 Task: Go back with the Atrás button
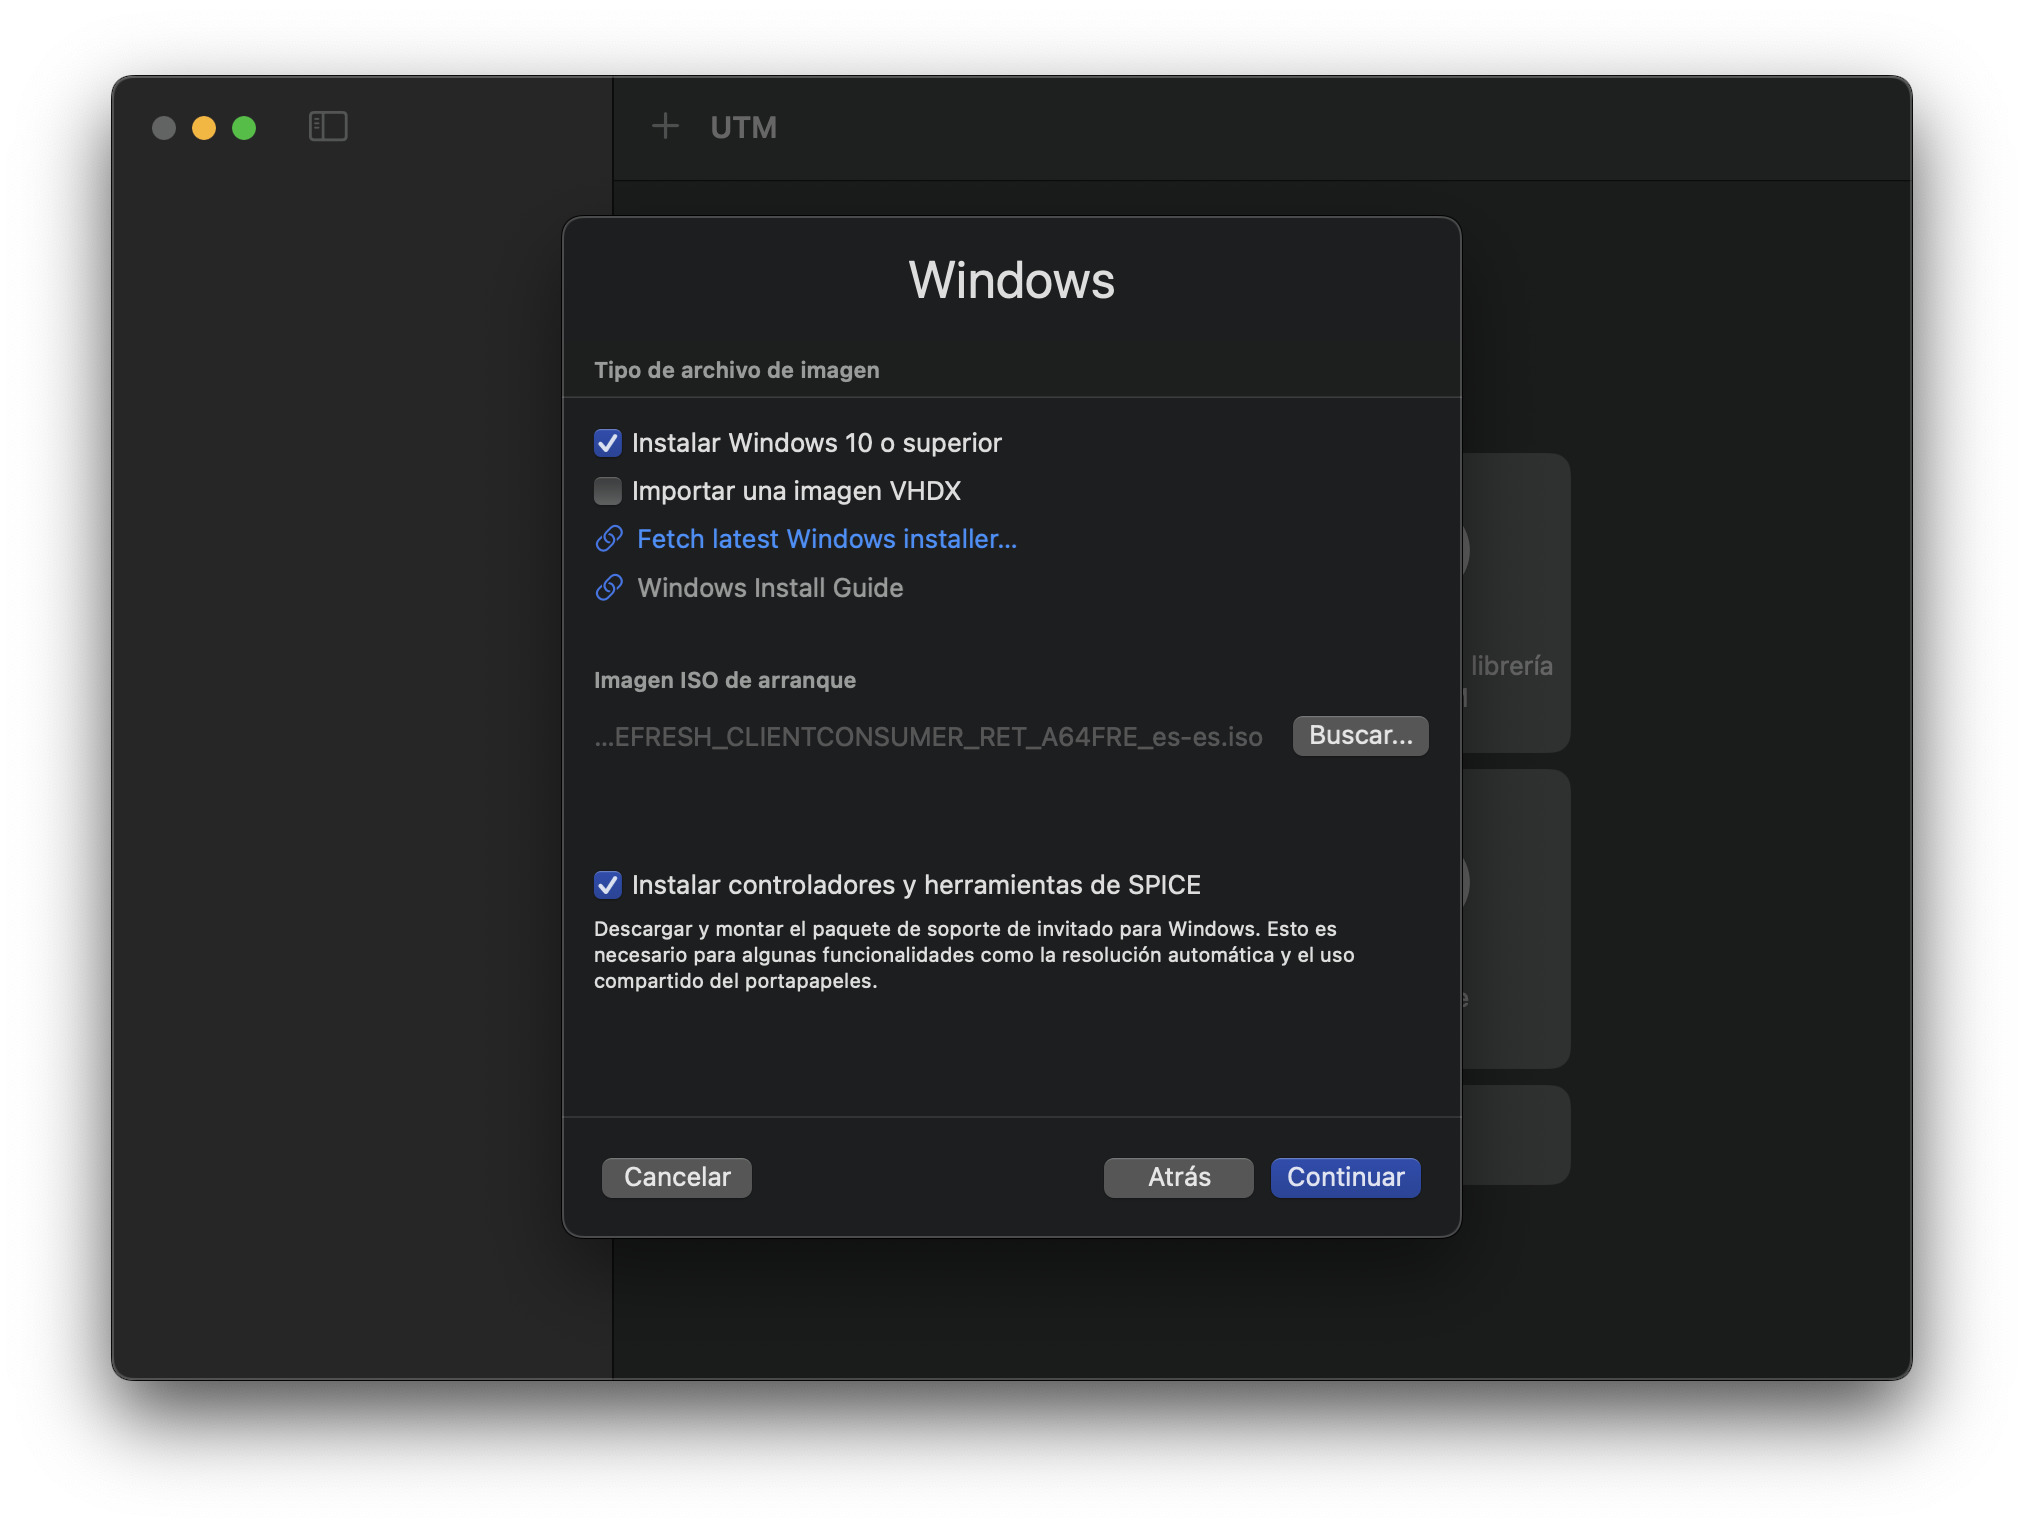click(x=1179, y=1177)
